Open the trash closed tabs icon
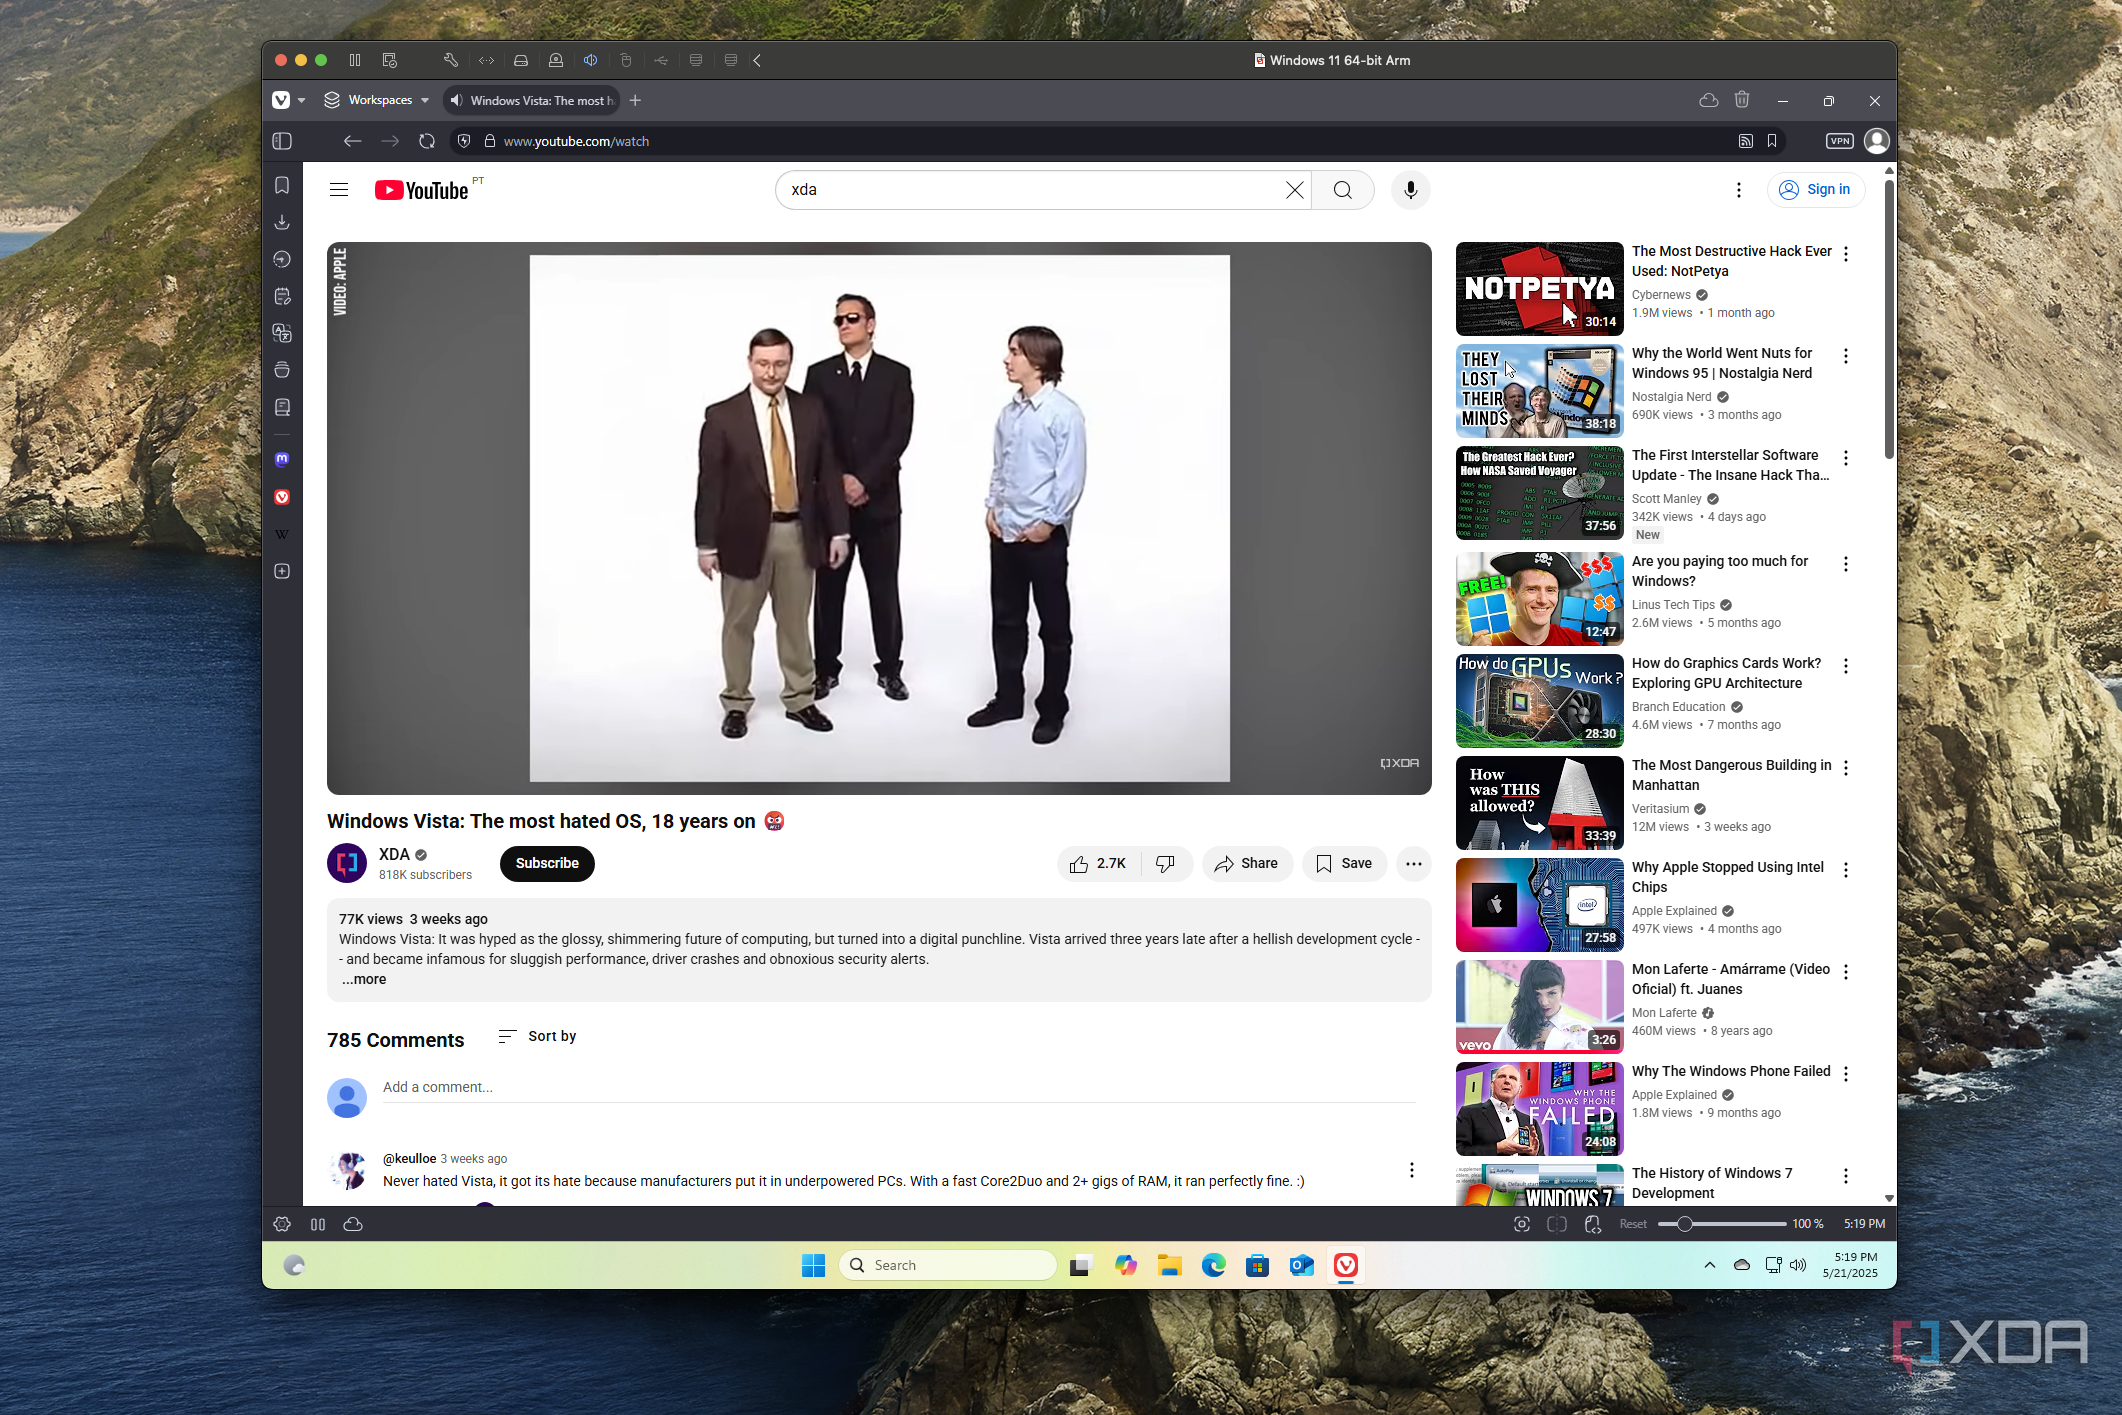2122x1415 pixels. click(x=1742, y=100)
